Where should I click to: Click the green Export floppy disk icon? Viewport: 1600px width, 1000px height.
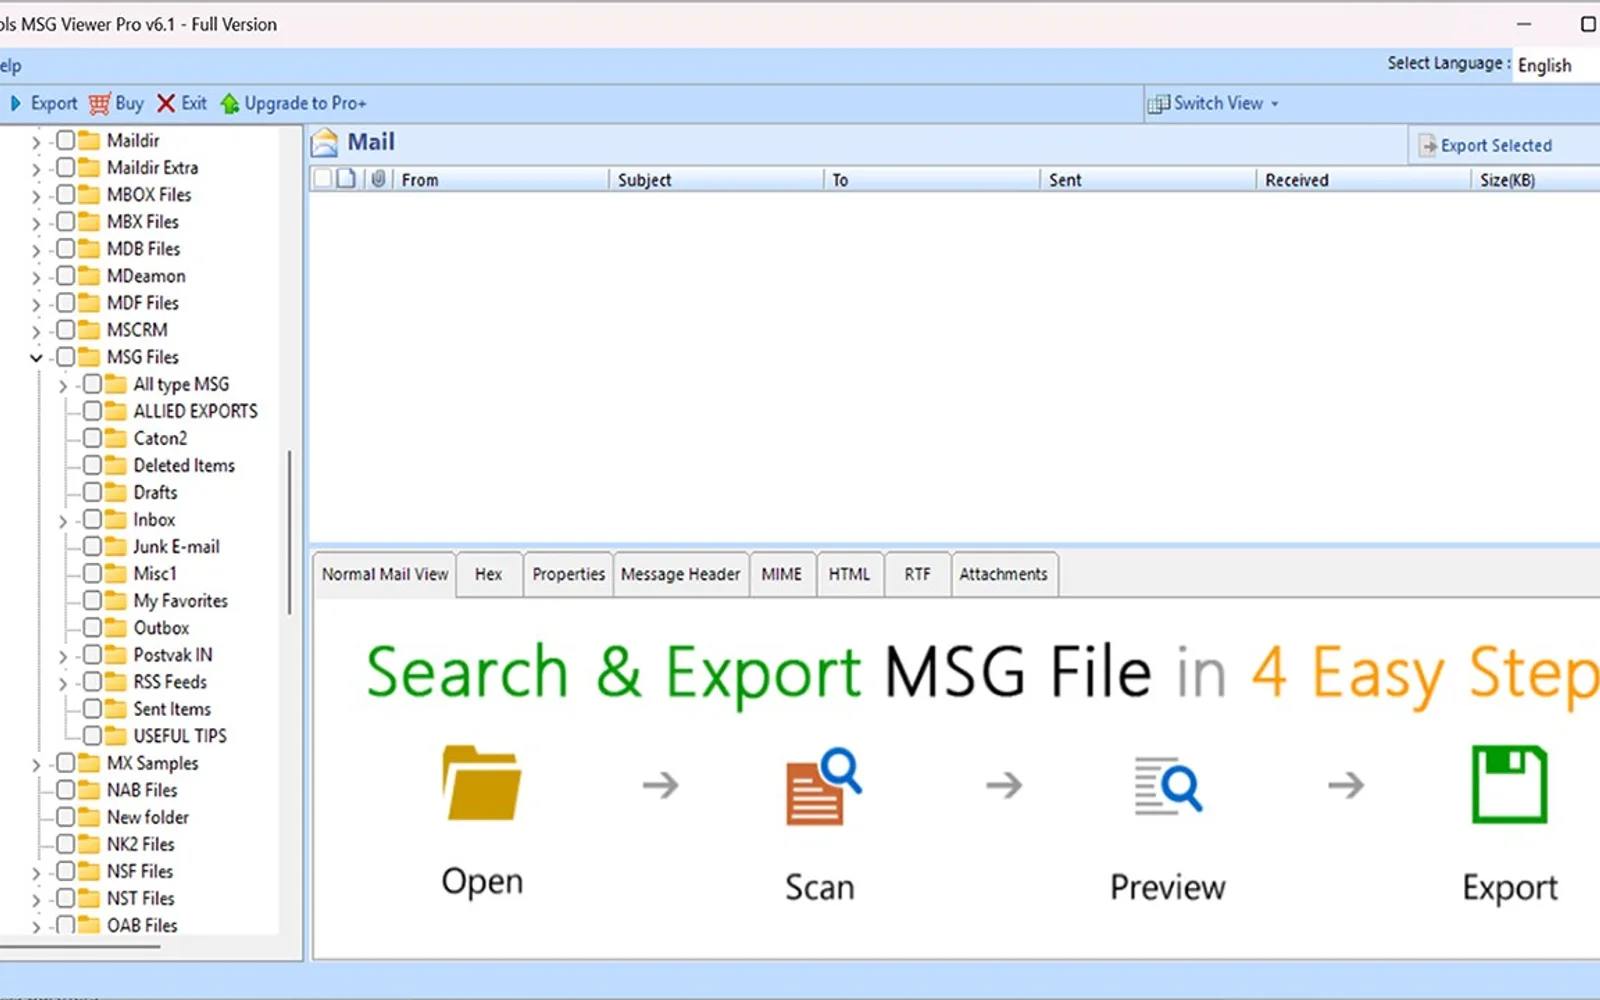pos(1510,784)
